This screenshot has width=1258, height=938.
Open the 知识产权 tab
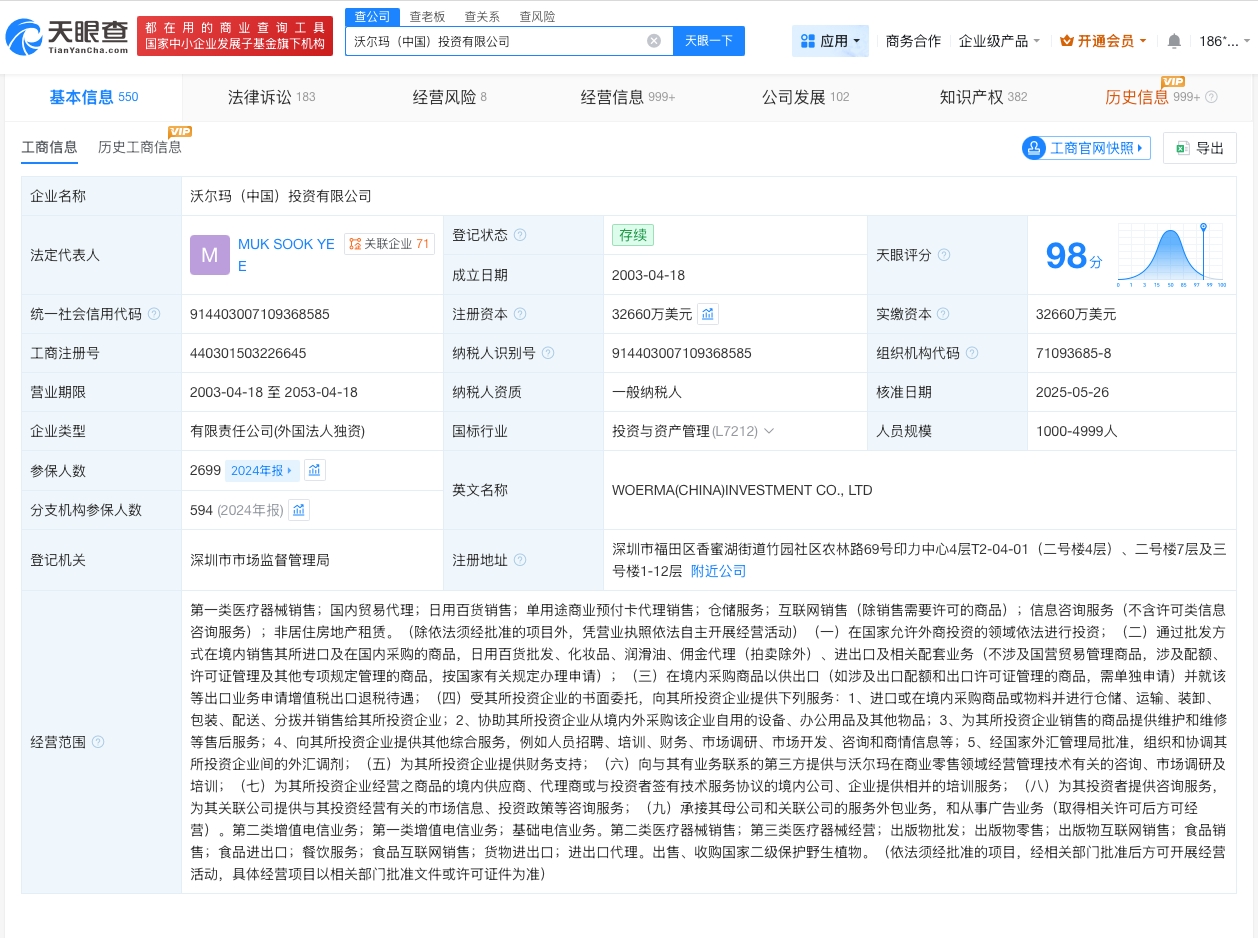click(983, 97)
